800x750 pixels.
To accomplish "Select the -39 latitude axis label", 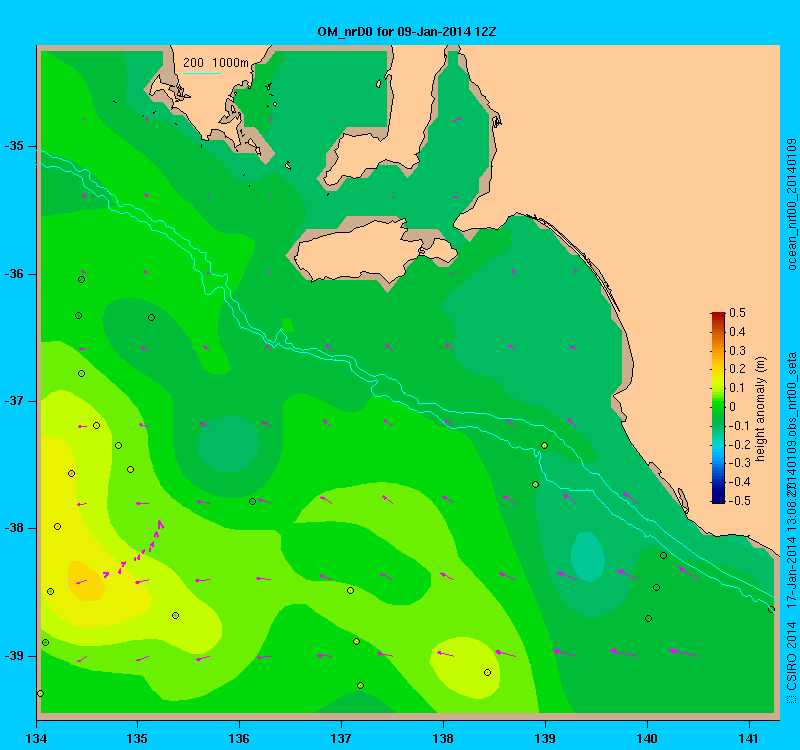I will point(14,656).
